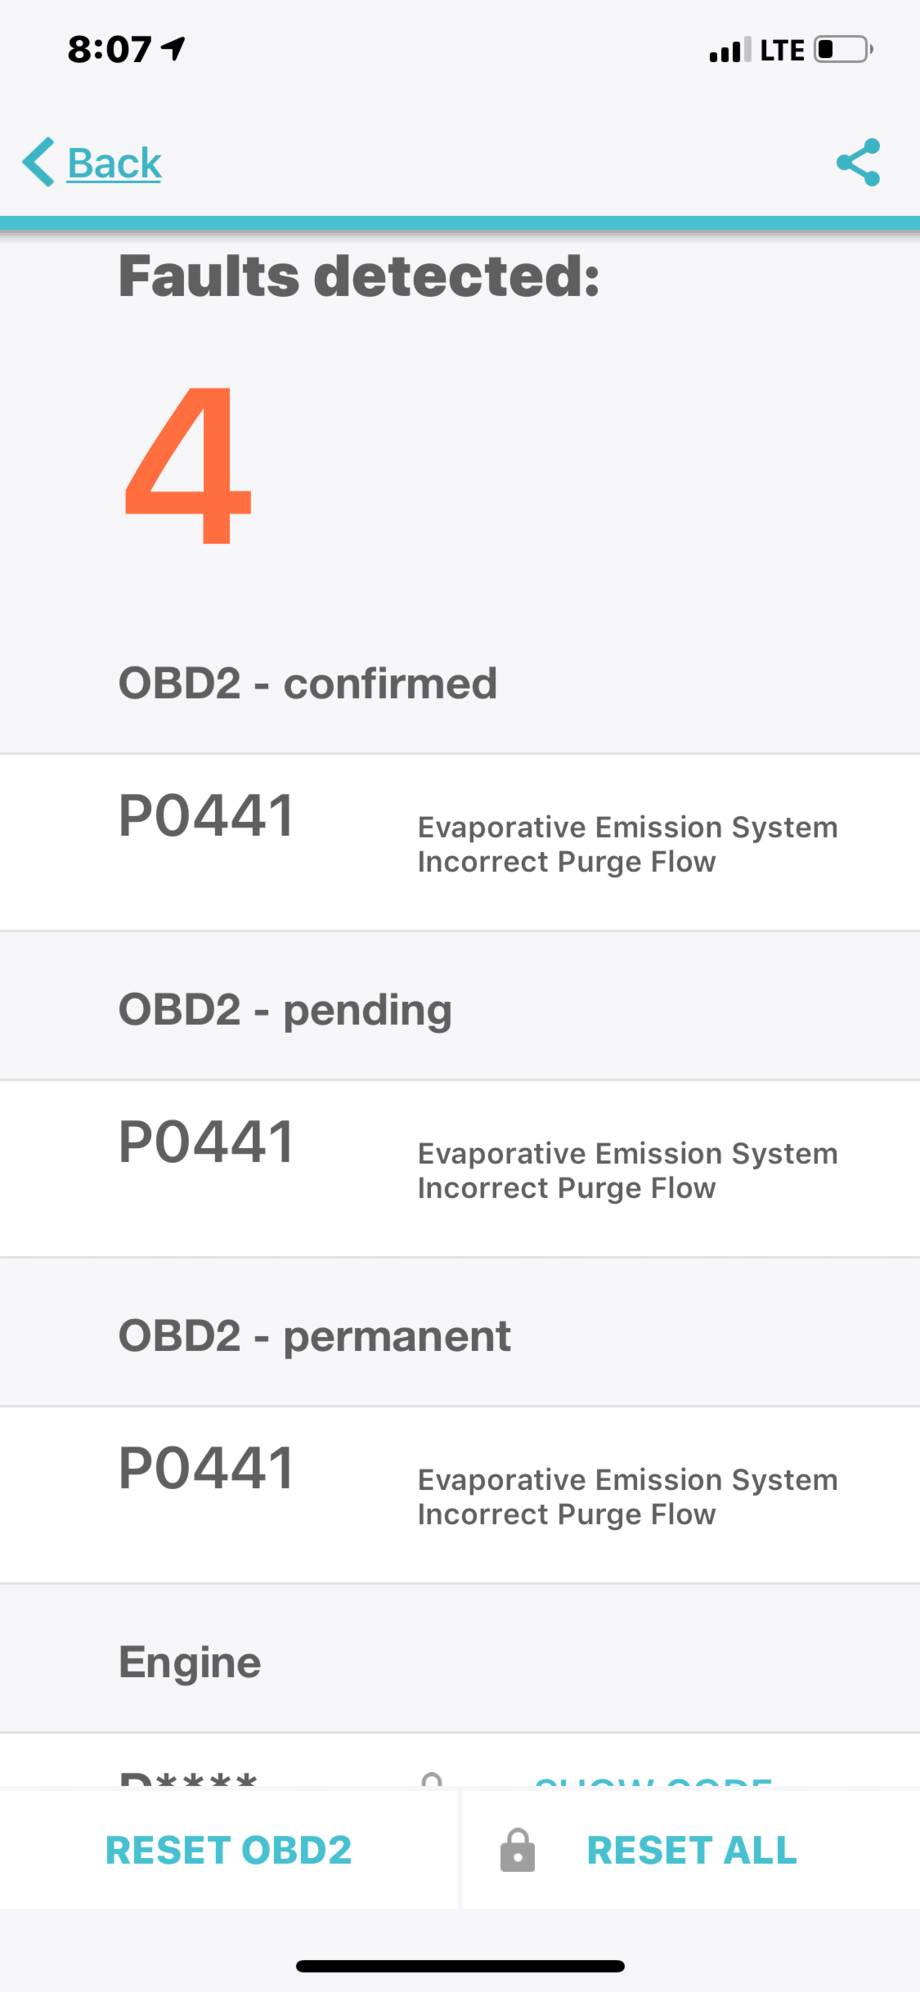Tap the LTE network indicator

point(782,50)
